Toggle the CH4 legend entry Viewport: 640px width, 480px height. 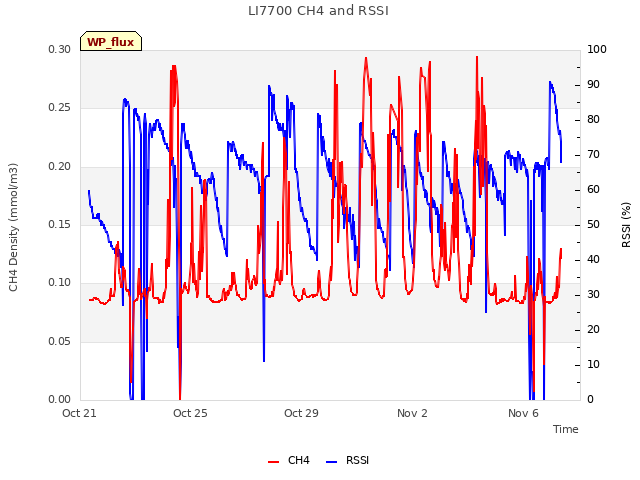pyautogui.click(x=289, y=460)
